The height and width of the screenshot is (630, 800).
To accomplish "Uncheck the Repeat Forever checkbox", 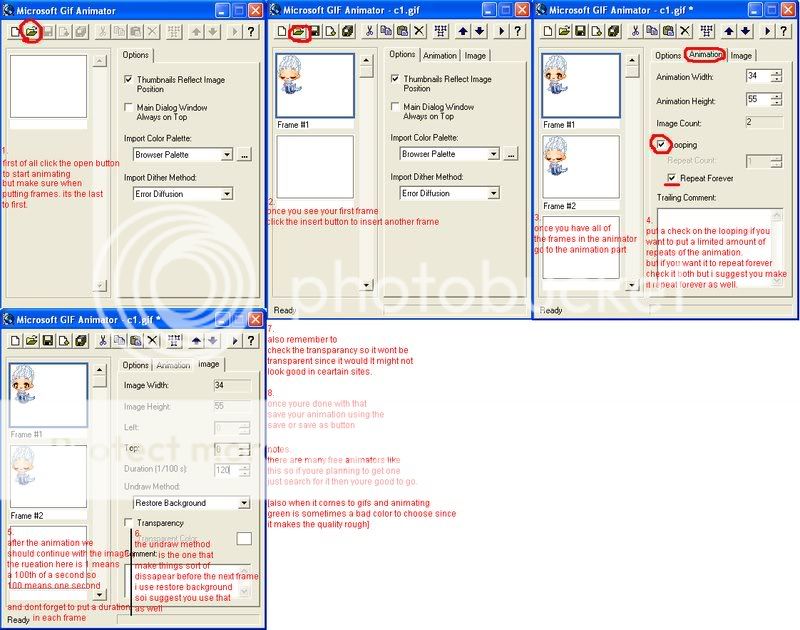I will (672, 178).
